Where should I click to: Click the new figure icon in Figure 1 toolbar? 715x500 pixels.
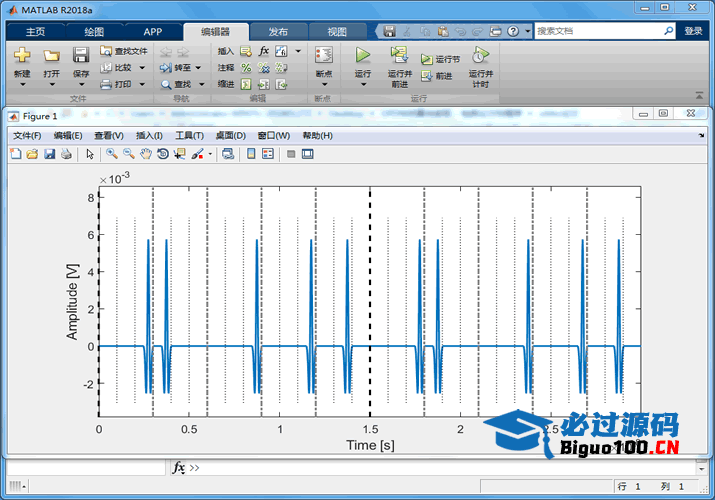click(16, 154)
